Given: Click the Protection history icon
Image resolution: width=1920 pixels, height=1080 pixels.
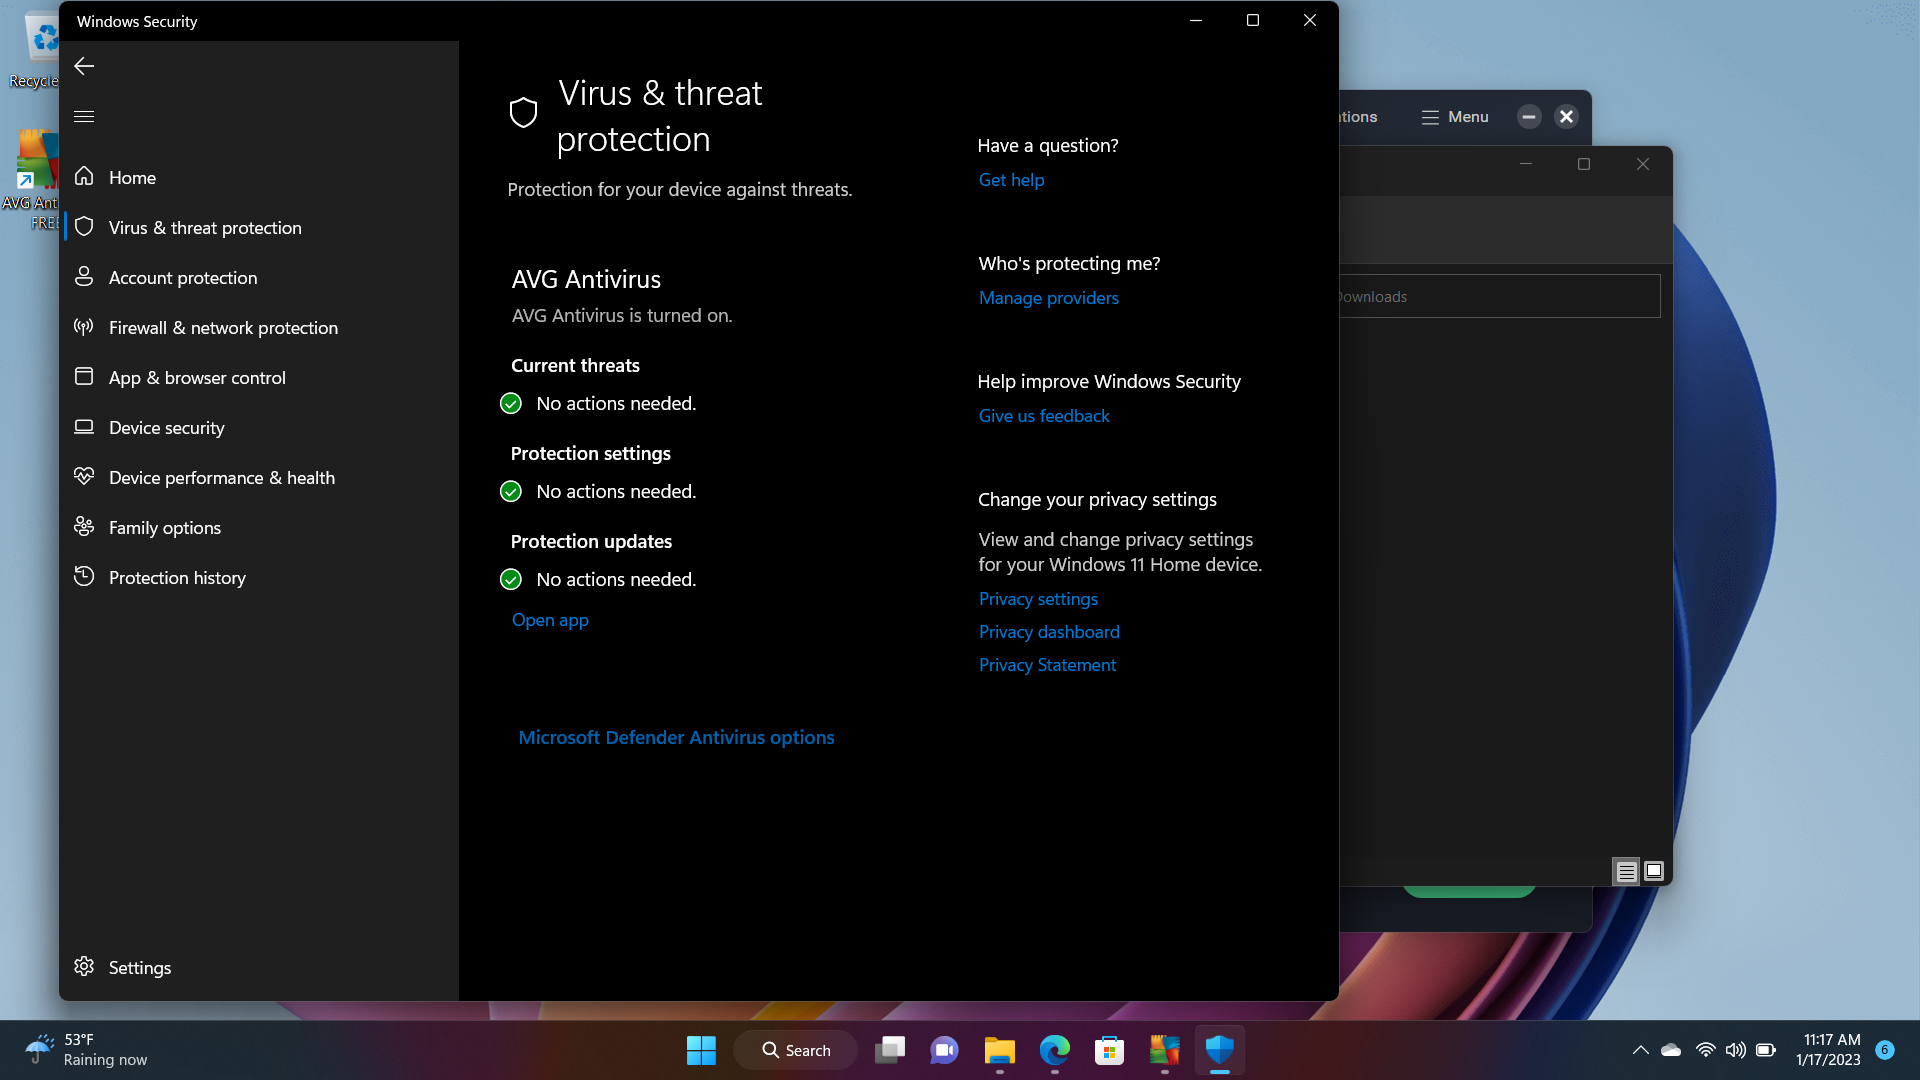Looking at the screenshot, I should tap(84, 576).
